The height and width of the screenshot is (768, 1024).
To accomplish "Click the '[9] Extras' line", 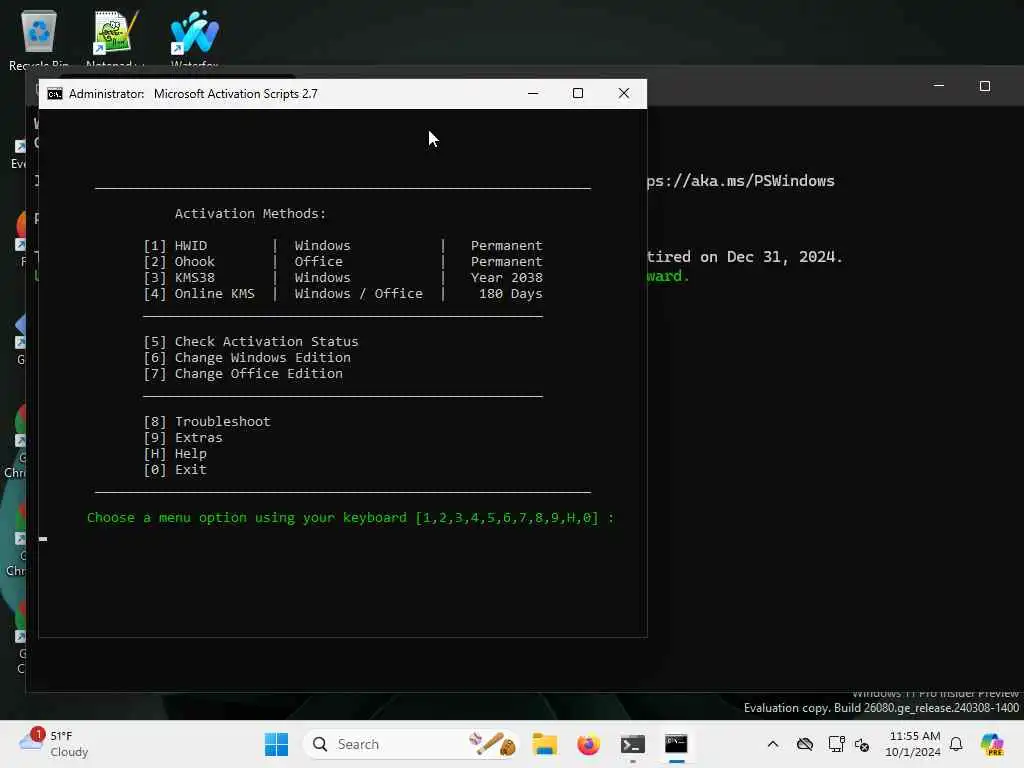I will 183,438.
